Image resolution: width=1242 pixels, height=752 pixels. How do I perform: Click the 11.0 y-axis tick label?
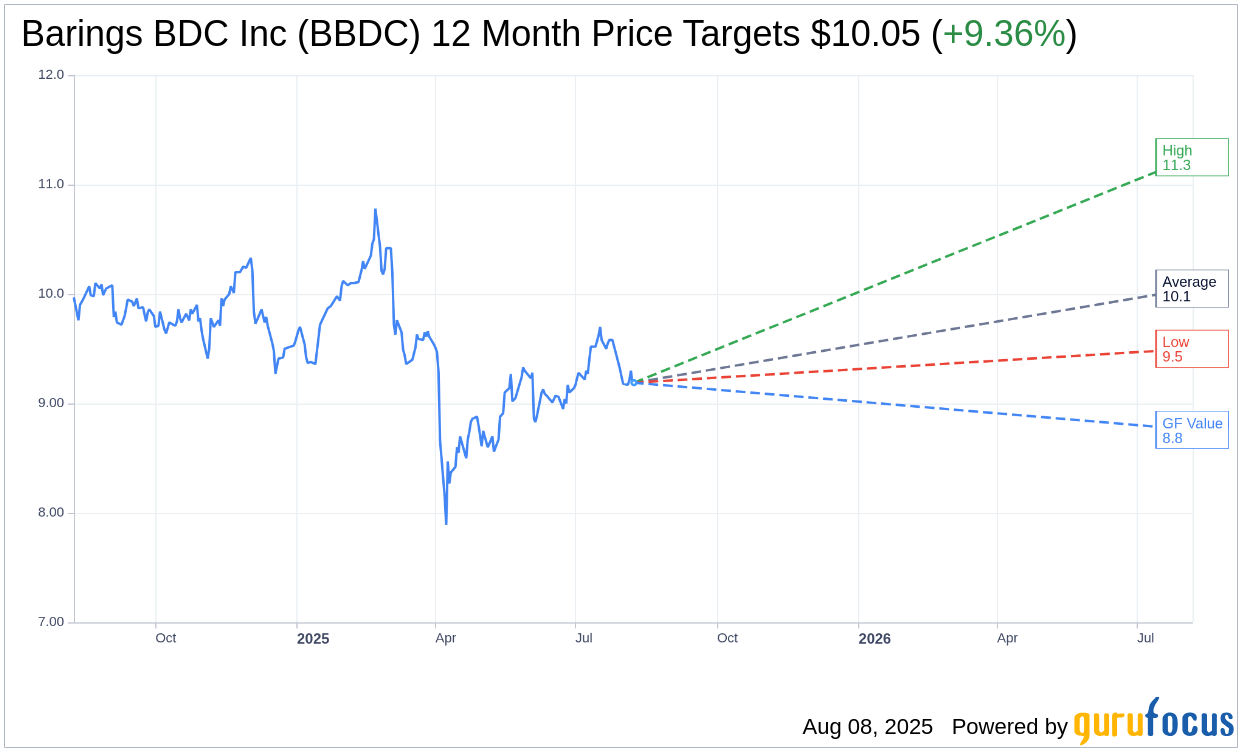[x=51, y=184]
